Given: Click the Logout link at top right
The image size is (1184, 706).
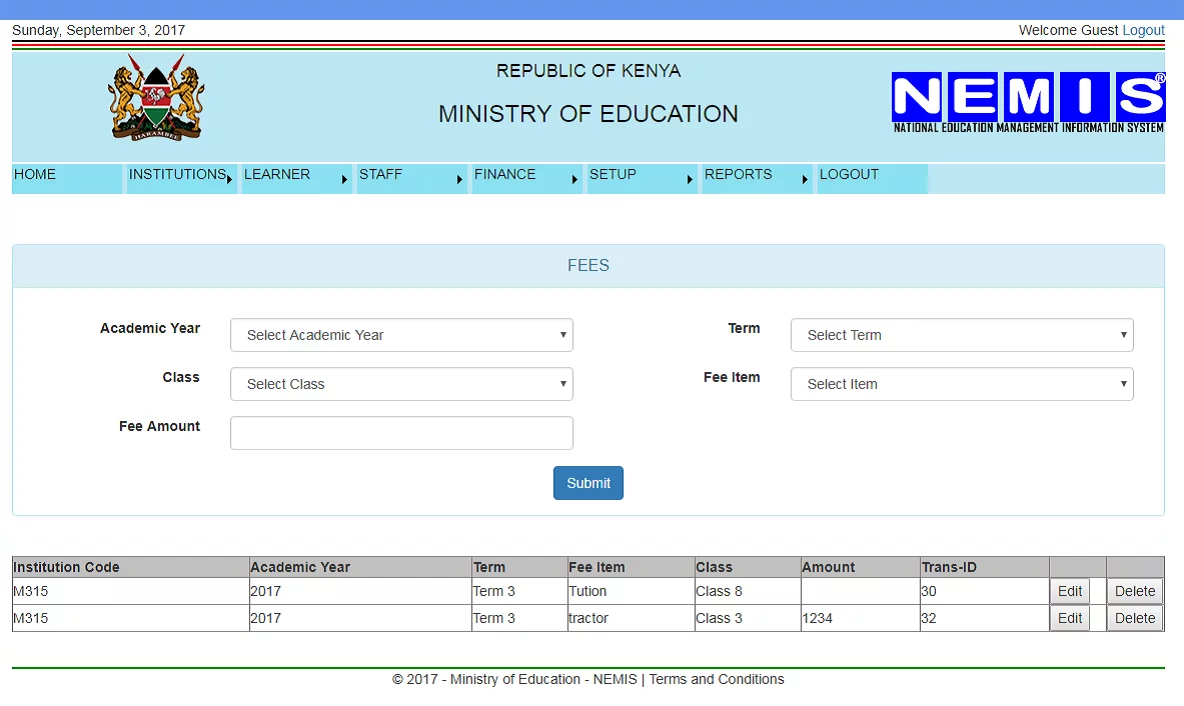Looking at the screenshot, I should pos(1143,29).
